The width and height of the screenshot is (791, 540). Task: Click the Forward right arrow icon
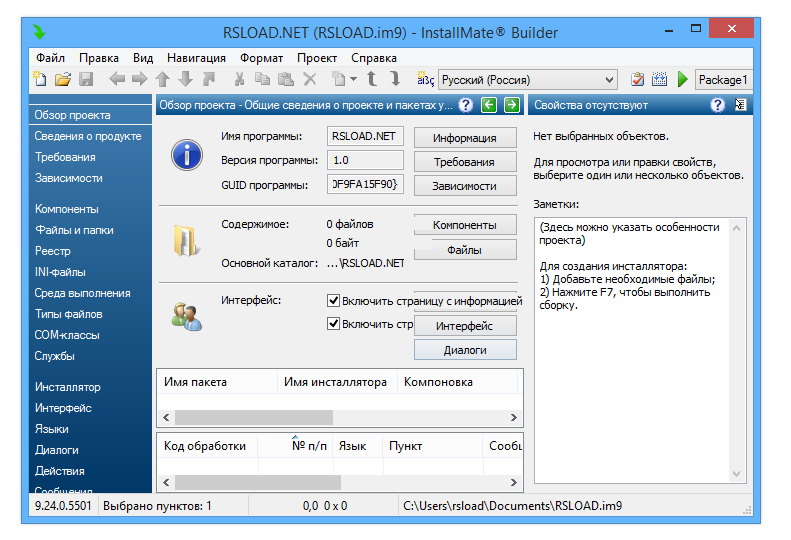[x=139, y=79]
